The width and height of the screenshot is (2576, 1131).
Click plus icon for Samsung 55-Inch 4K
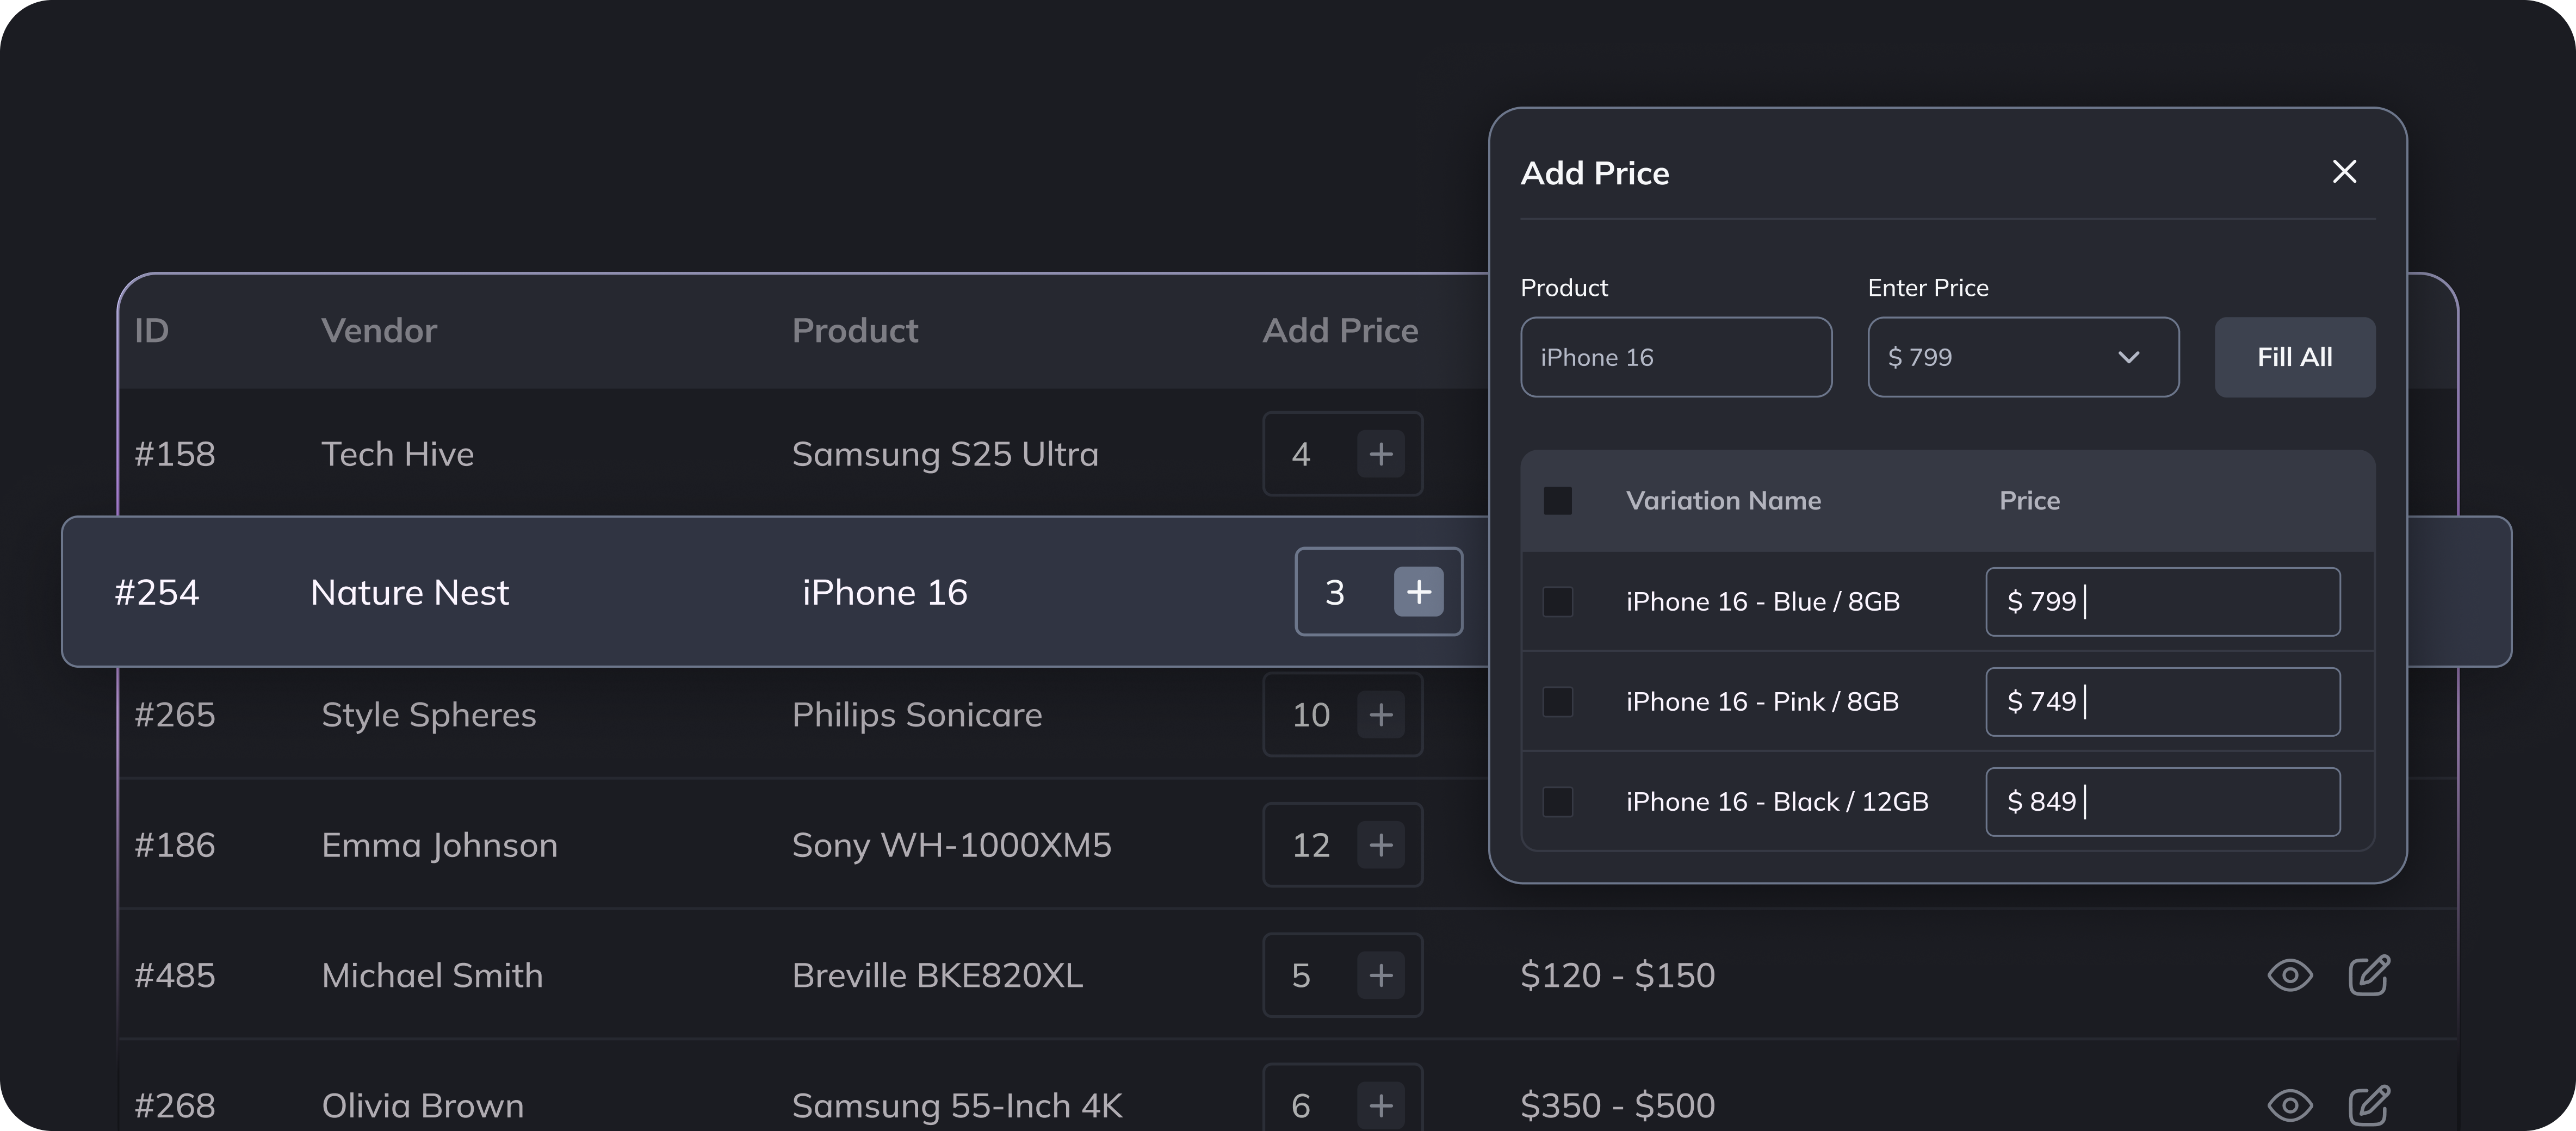click(x=1381, y=1105)
